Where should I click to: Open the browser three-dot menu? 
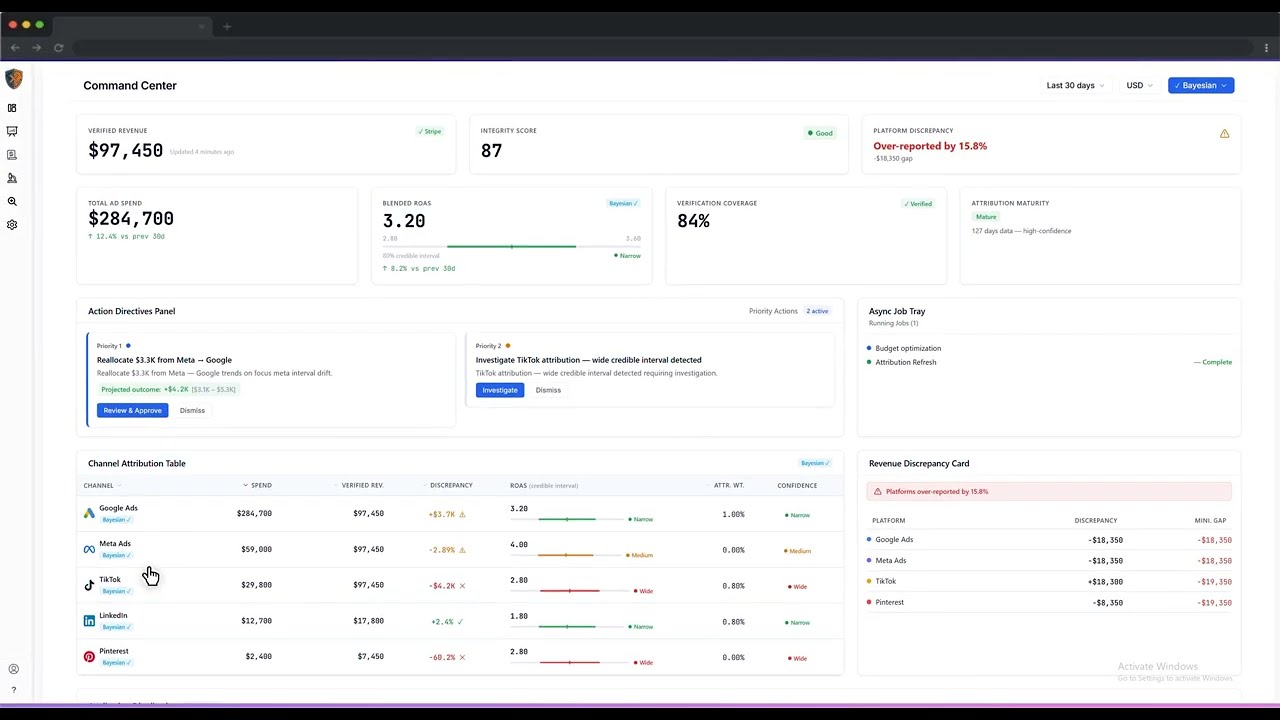[1266, 48]
